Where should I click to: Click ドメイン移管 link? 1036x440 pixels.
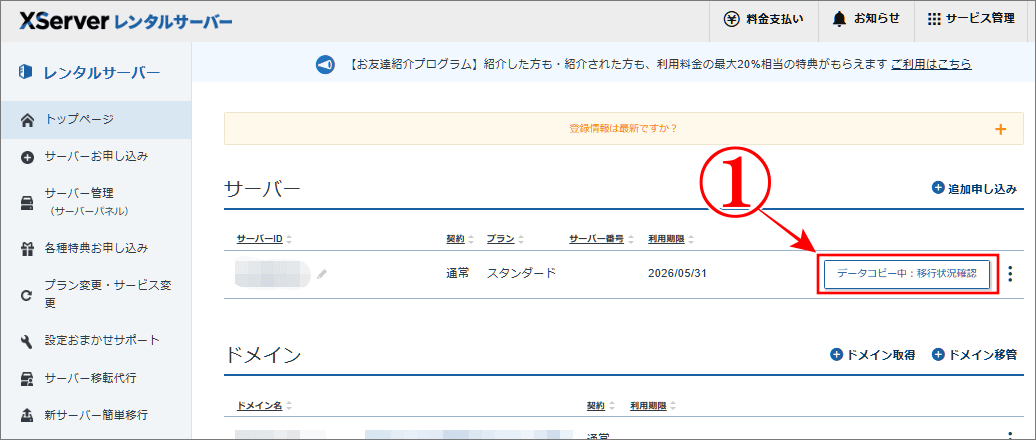tap(975, 355)
